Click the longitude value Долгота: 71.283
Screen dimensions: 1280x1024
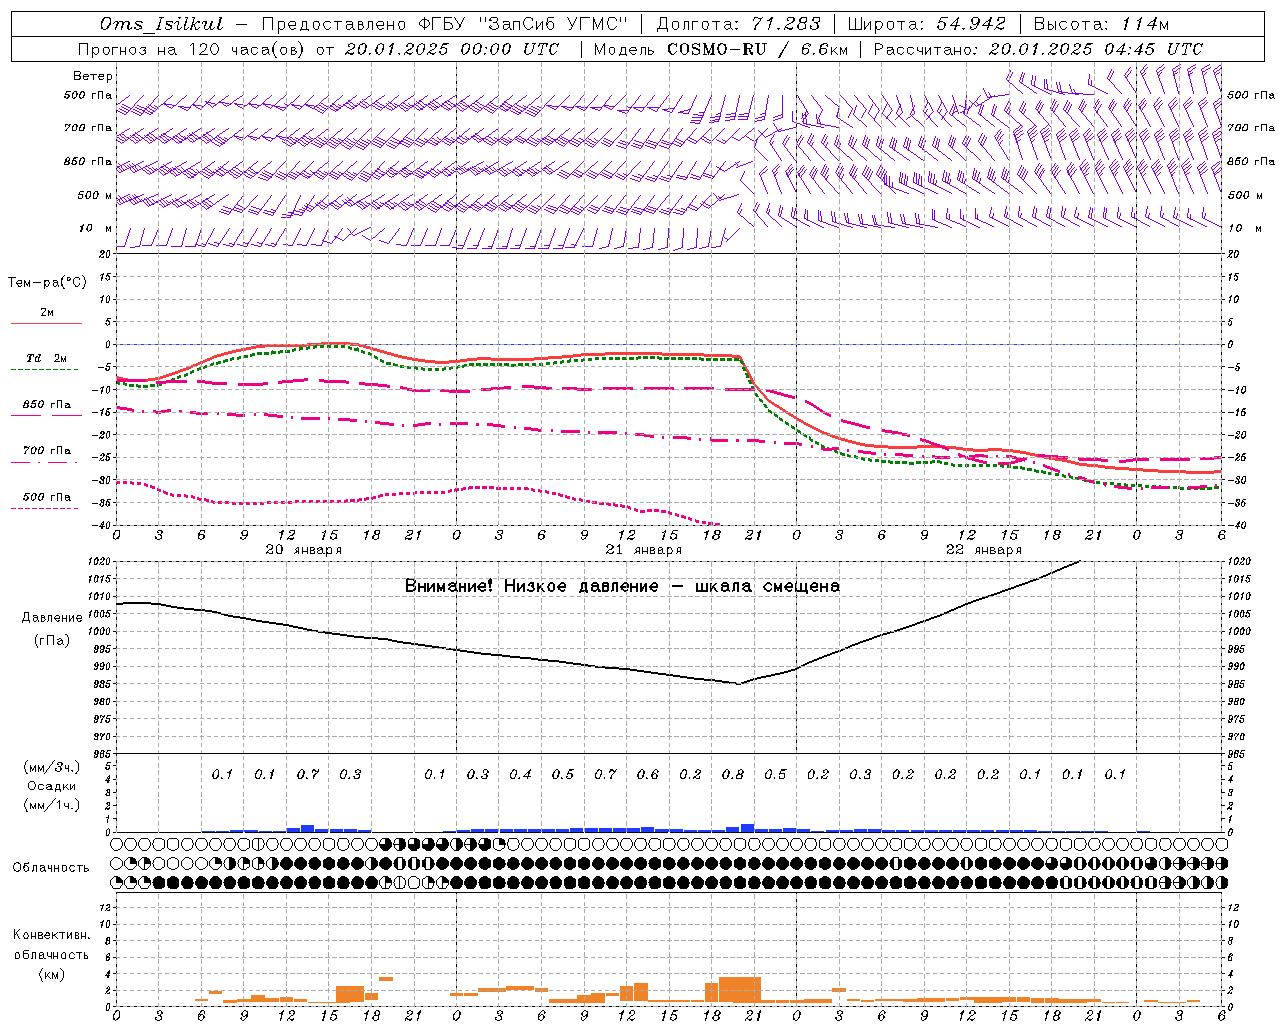tap(739, 24)
